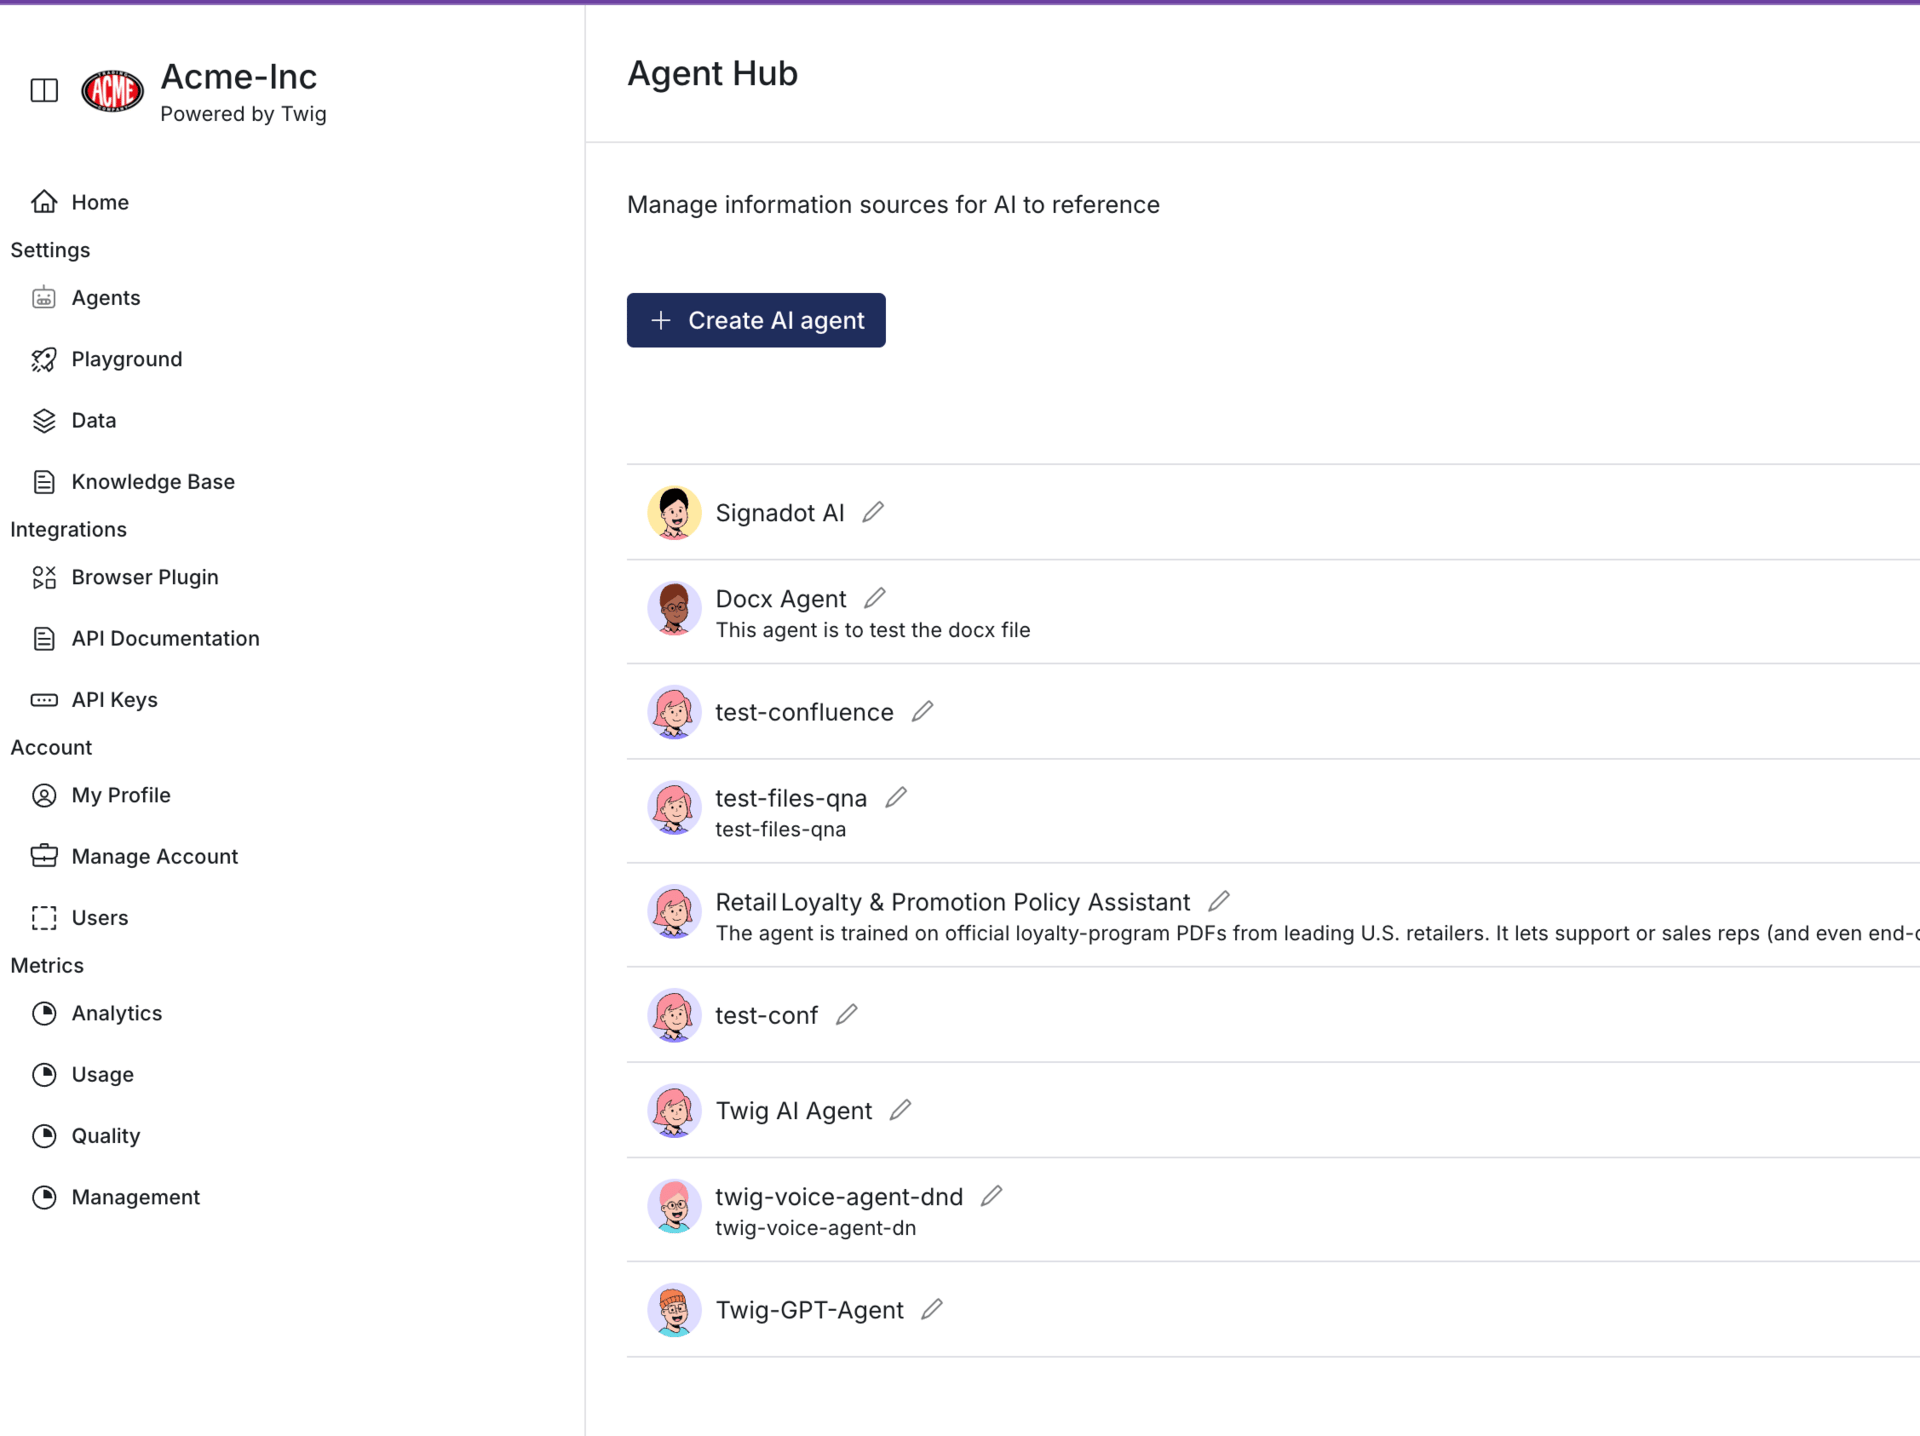This screenshot has width=1920, height=1436.
Task: Open Manage Account page
Action: (x=154, y=856)
